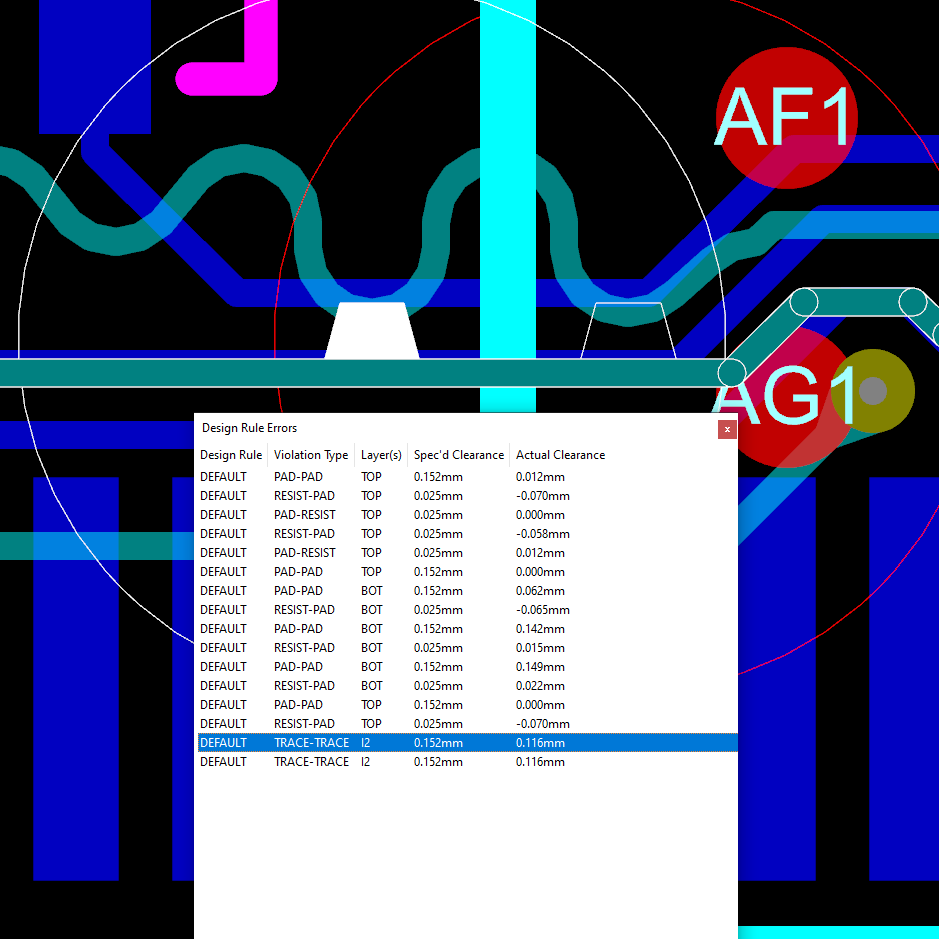Select the PAD-PAD BOT error with 0.149mm clearance
This screenshot has width=939, height=939.
click(400, 667)
